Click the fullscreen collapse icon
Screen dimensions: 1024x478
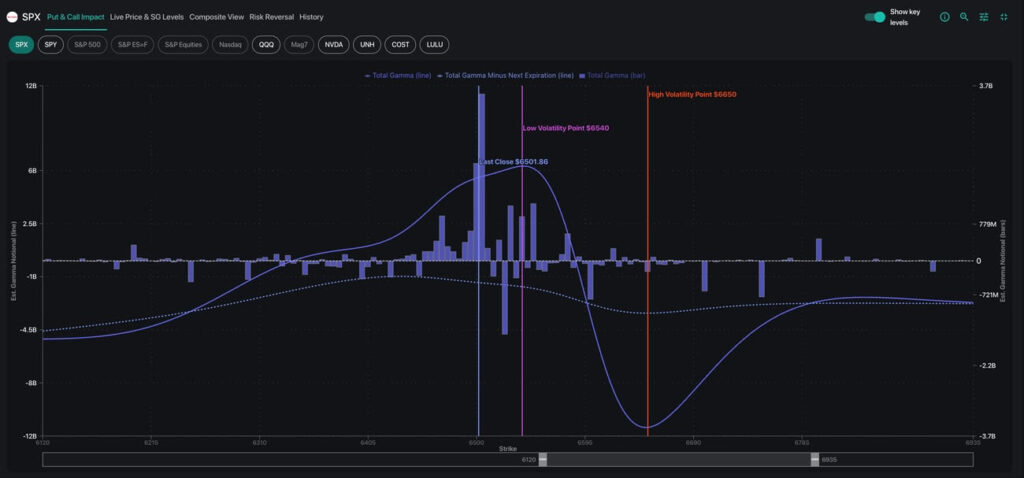(1003, 17)
